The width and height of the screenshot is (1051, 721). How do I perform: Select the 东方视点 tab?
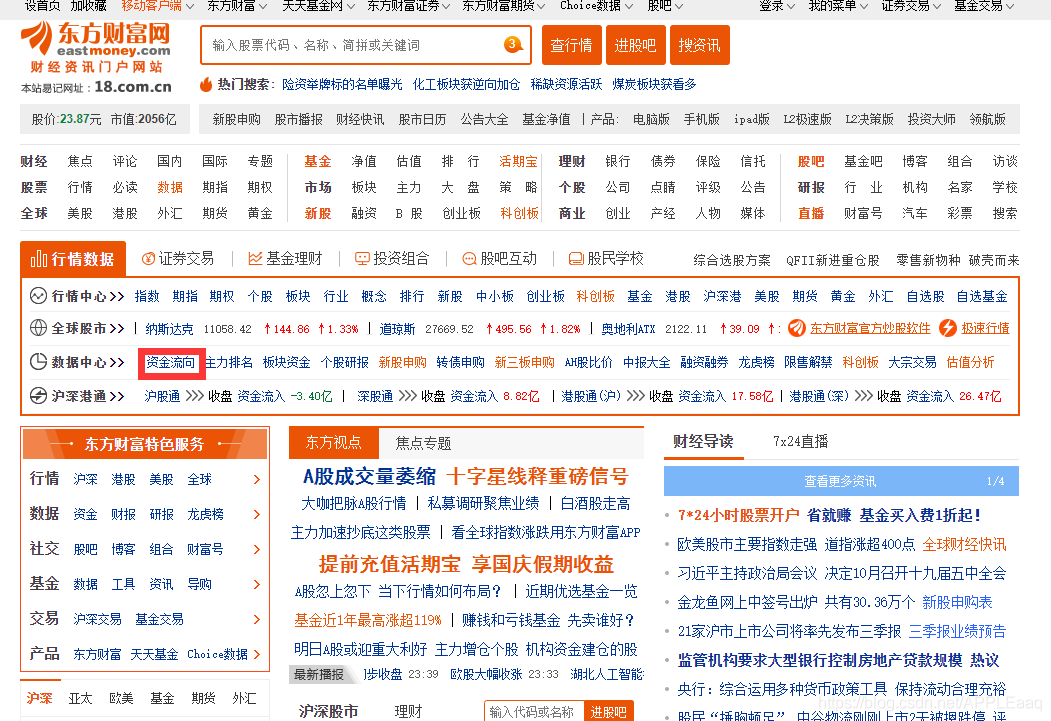[x=334, y=442]
